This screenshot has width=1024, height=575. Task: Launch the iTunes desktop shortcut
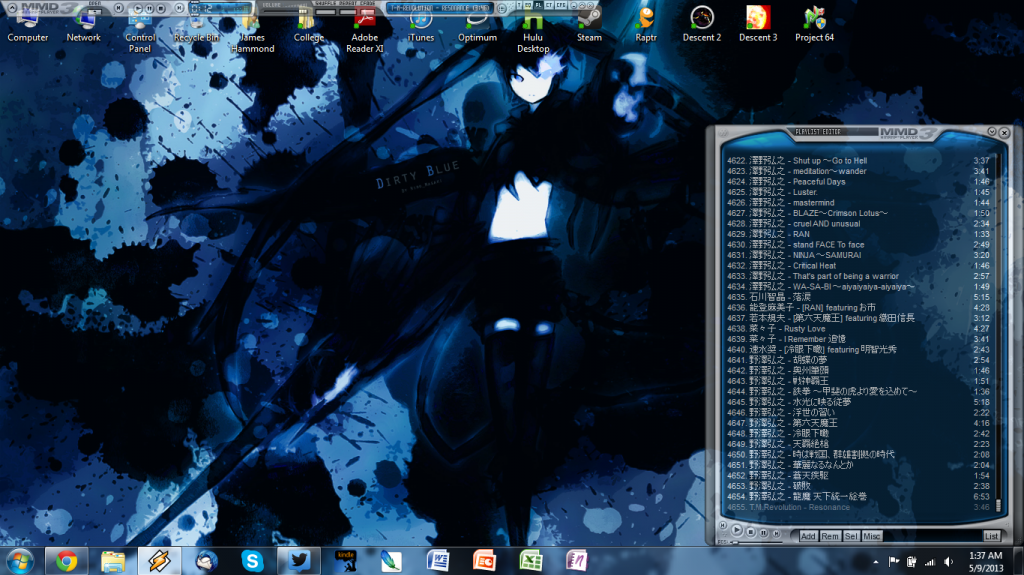tap(421, 25)
